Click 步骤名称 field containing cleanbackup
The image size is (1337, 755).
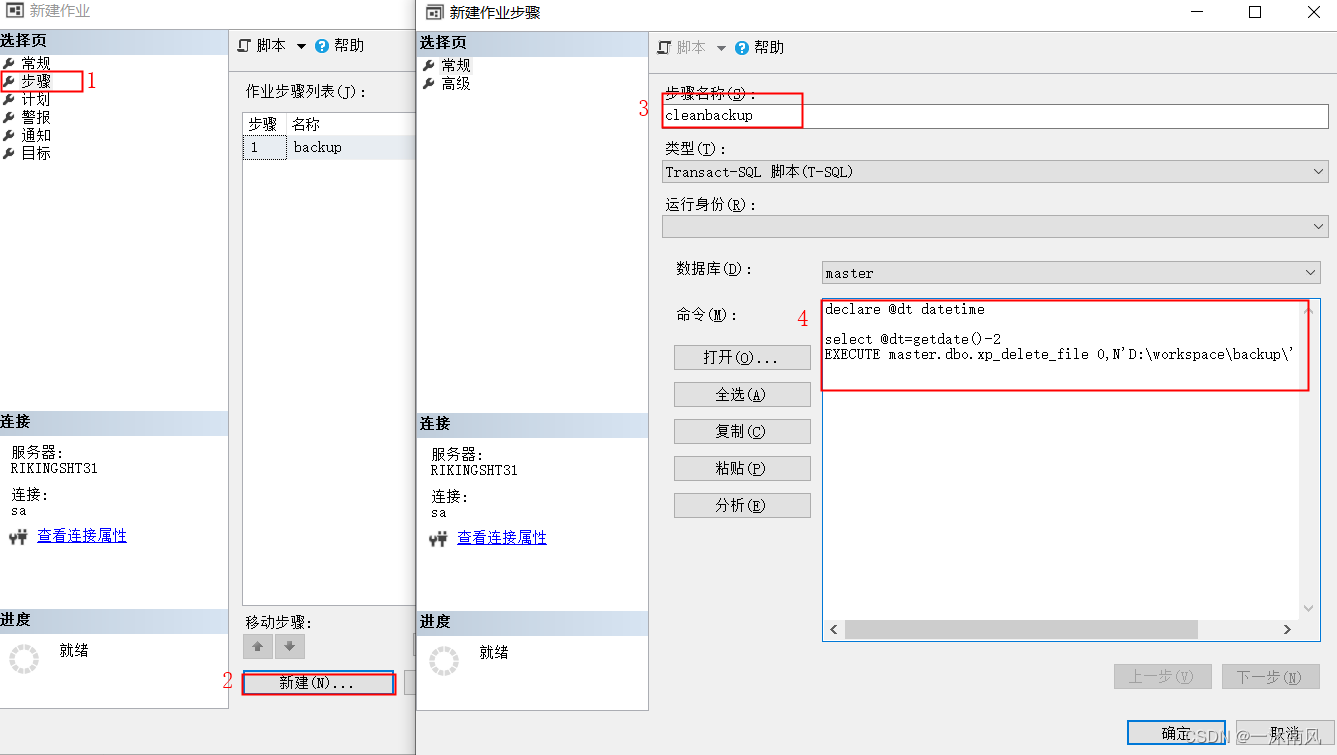(995, 115)
